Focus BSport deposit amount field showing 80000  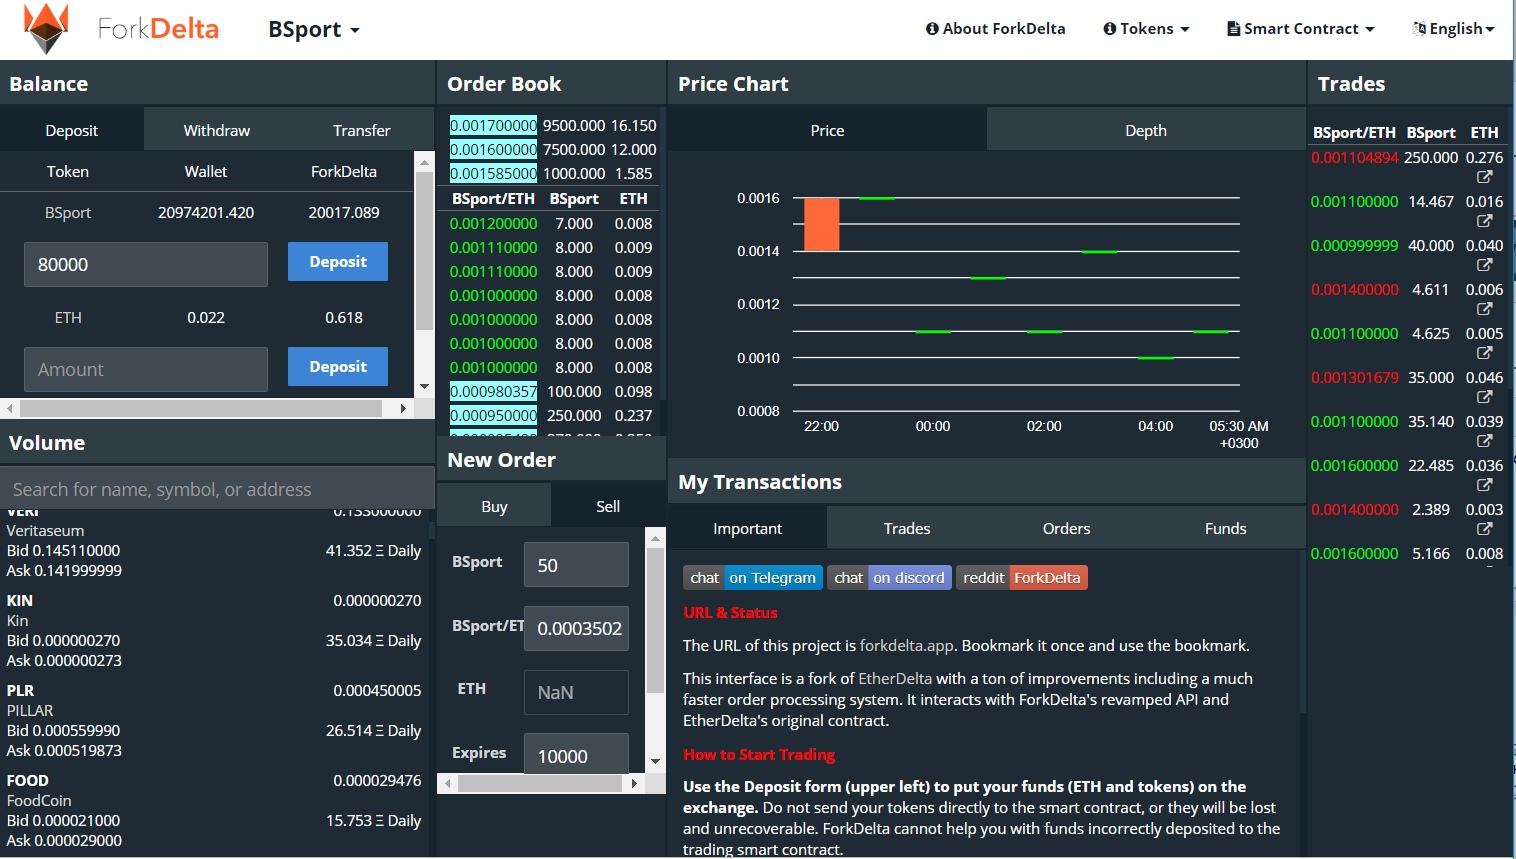click(146, 264)
